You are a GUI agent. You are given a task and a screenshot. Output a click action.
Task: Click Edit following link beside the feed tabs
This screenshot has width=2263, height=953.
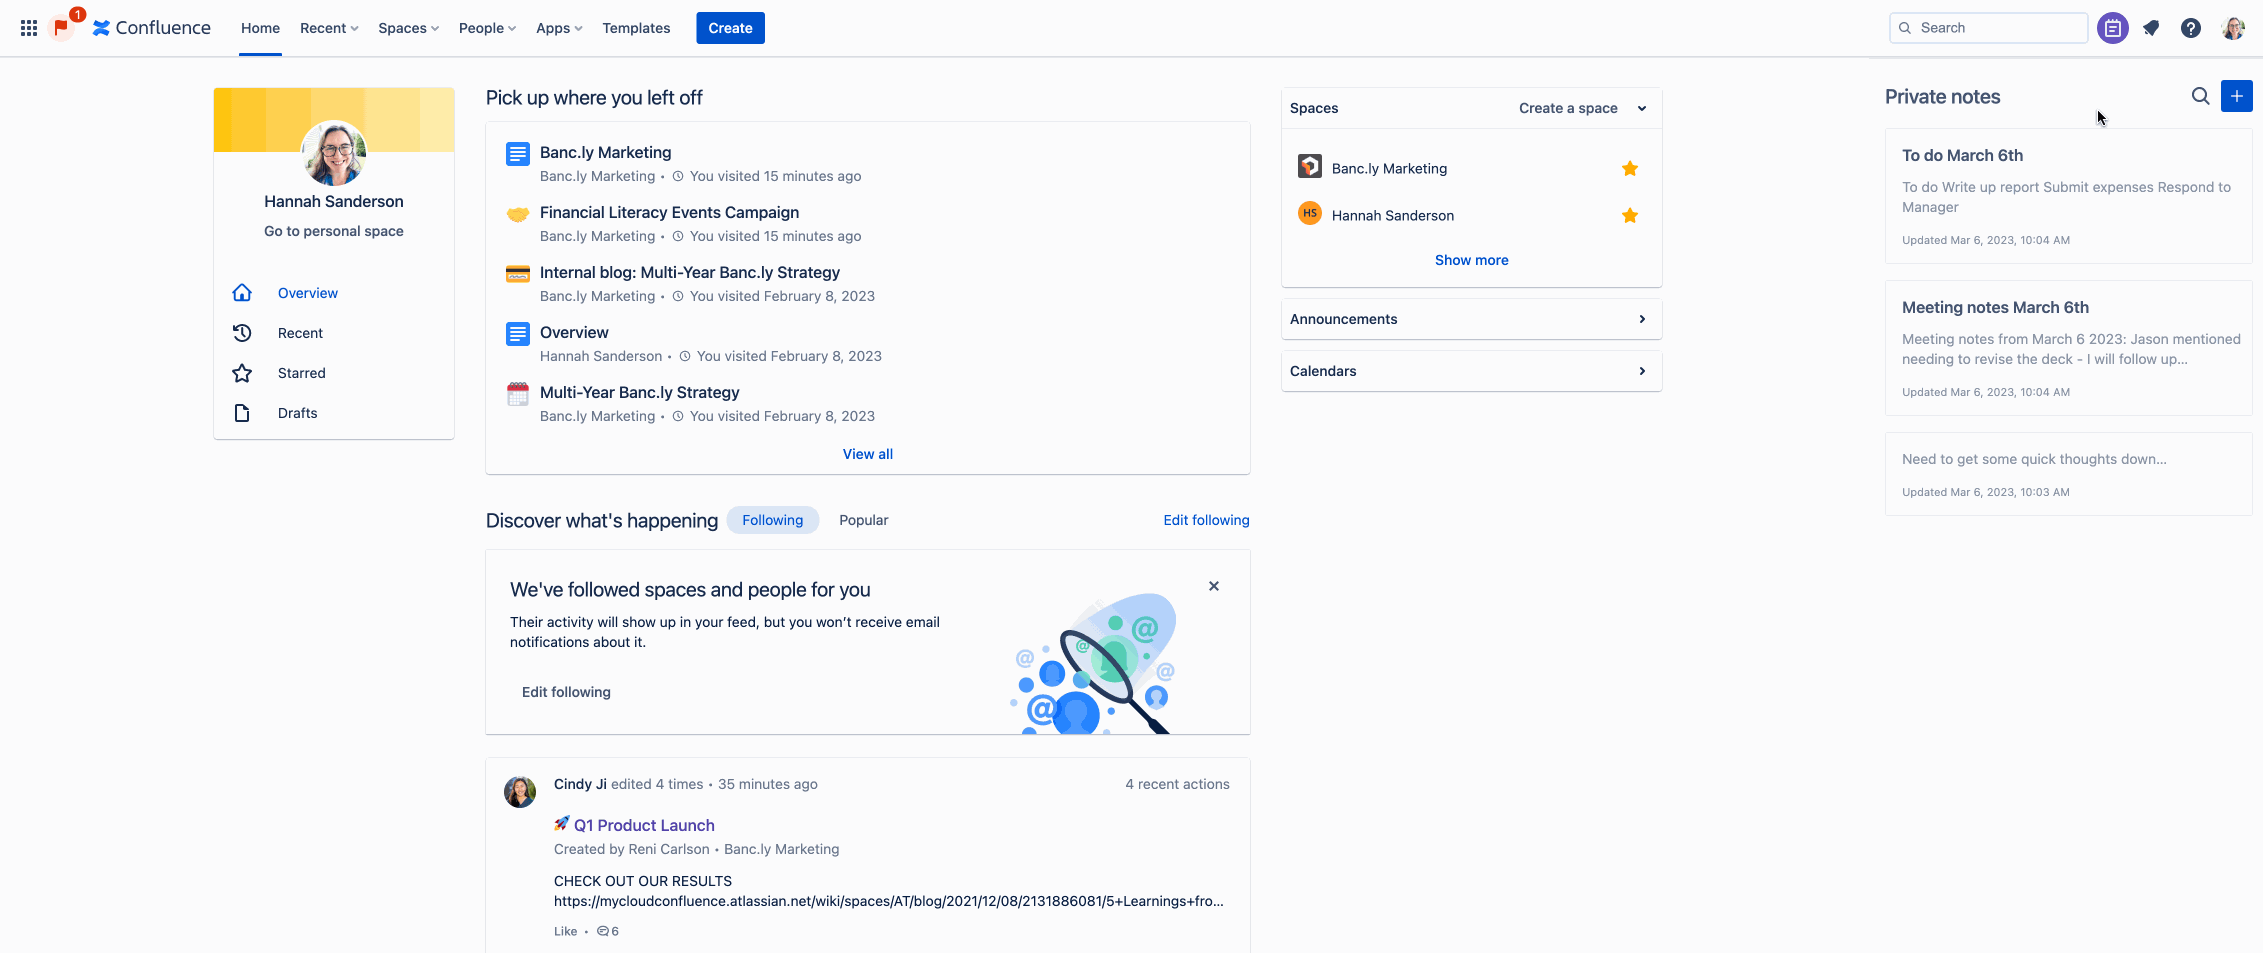pyautogui.click(x=1206, y=520)
